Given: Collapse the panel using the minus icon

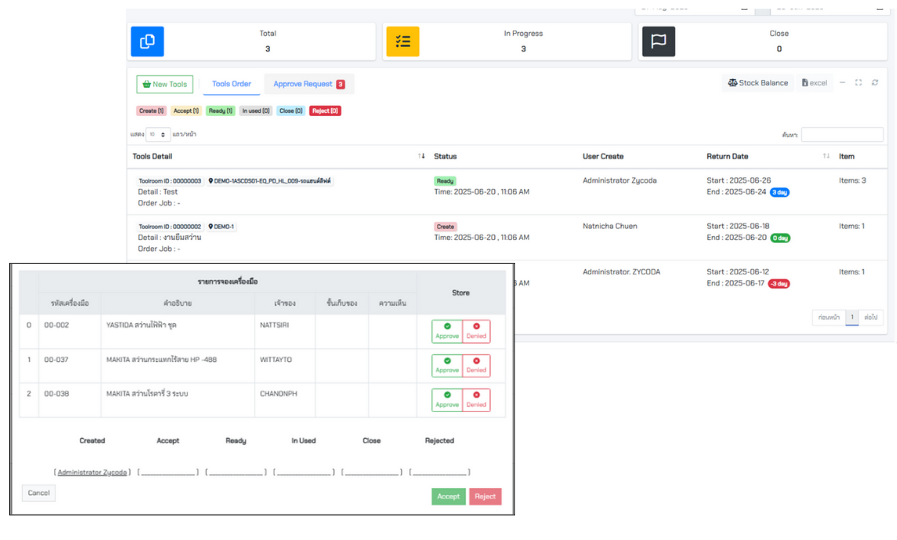Looking at the screenshot, I should click(x=842, y=83).
